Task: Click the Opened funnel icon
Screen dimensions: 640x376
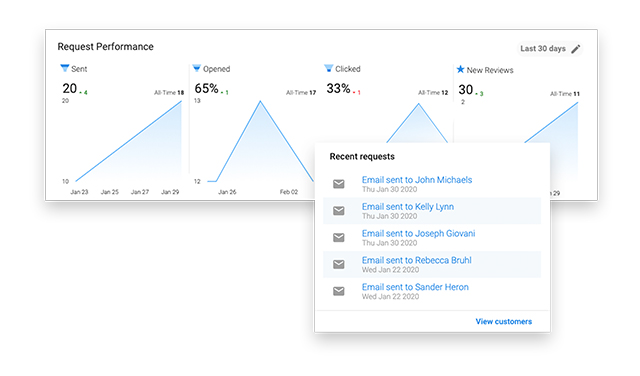Action: click(197, 68)
